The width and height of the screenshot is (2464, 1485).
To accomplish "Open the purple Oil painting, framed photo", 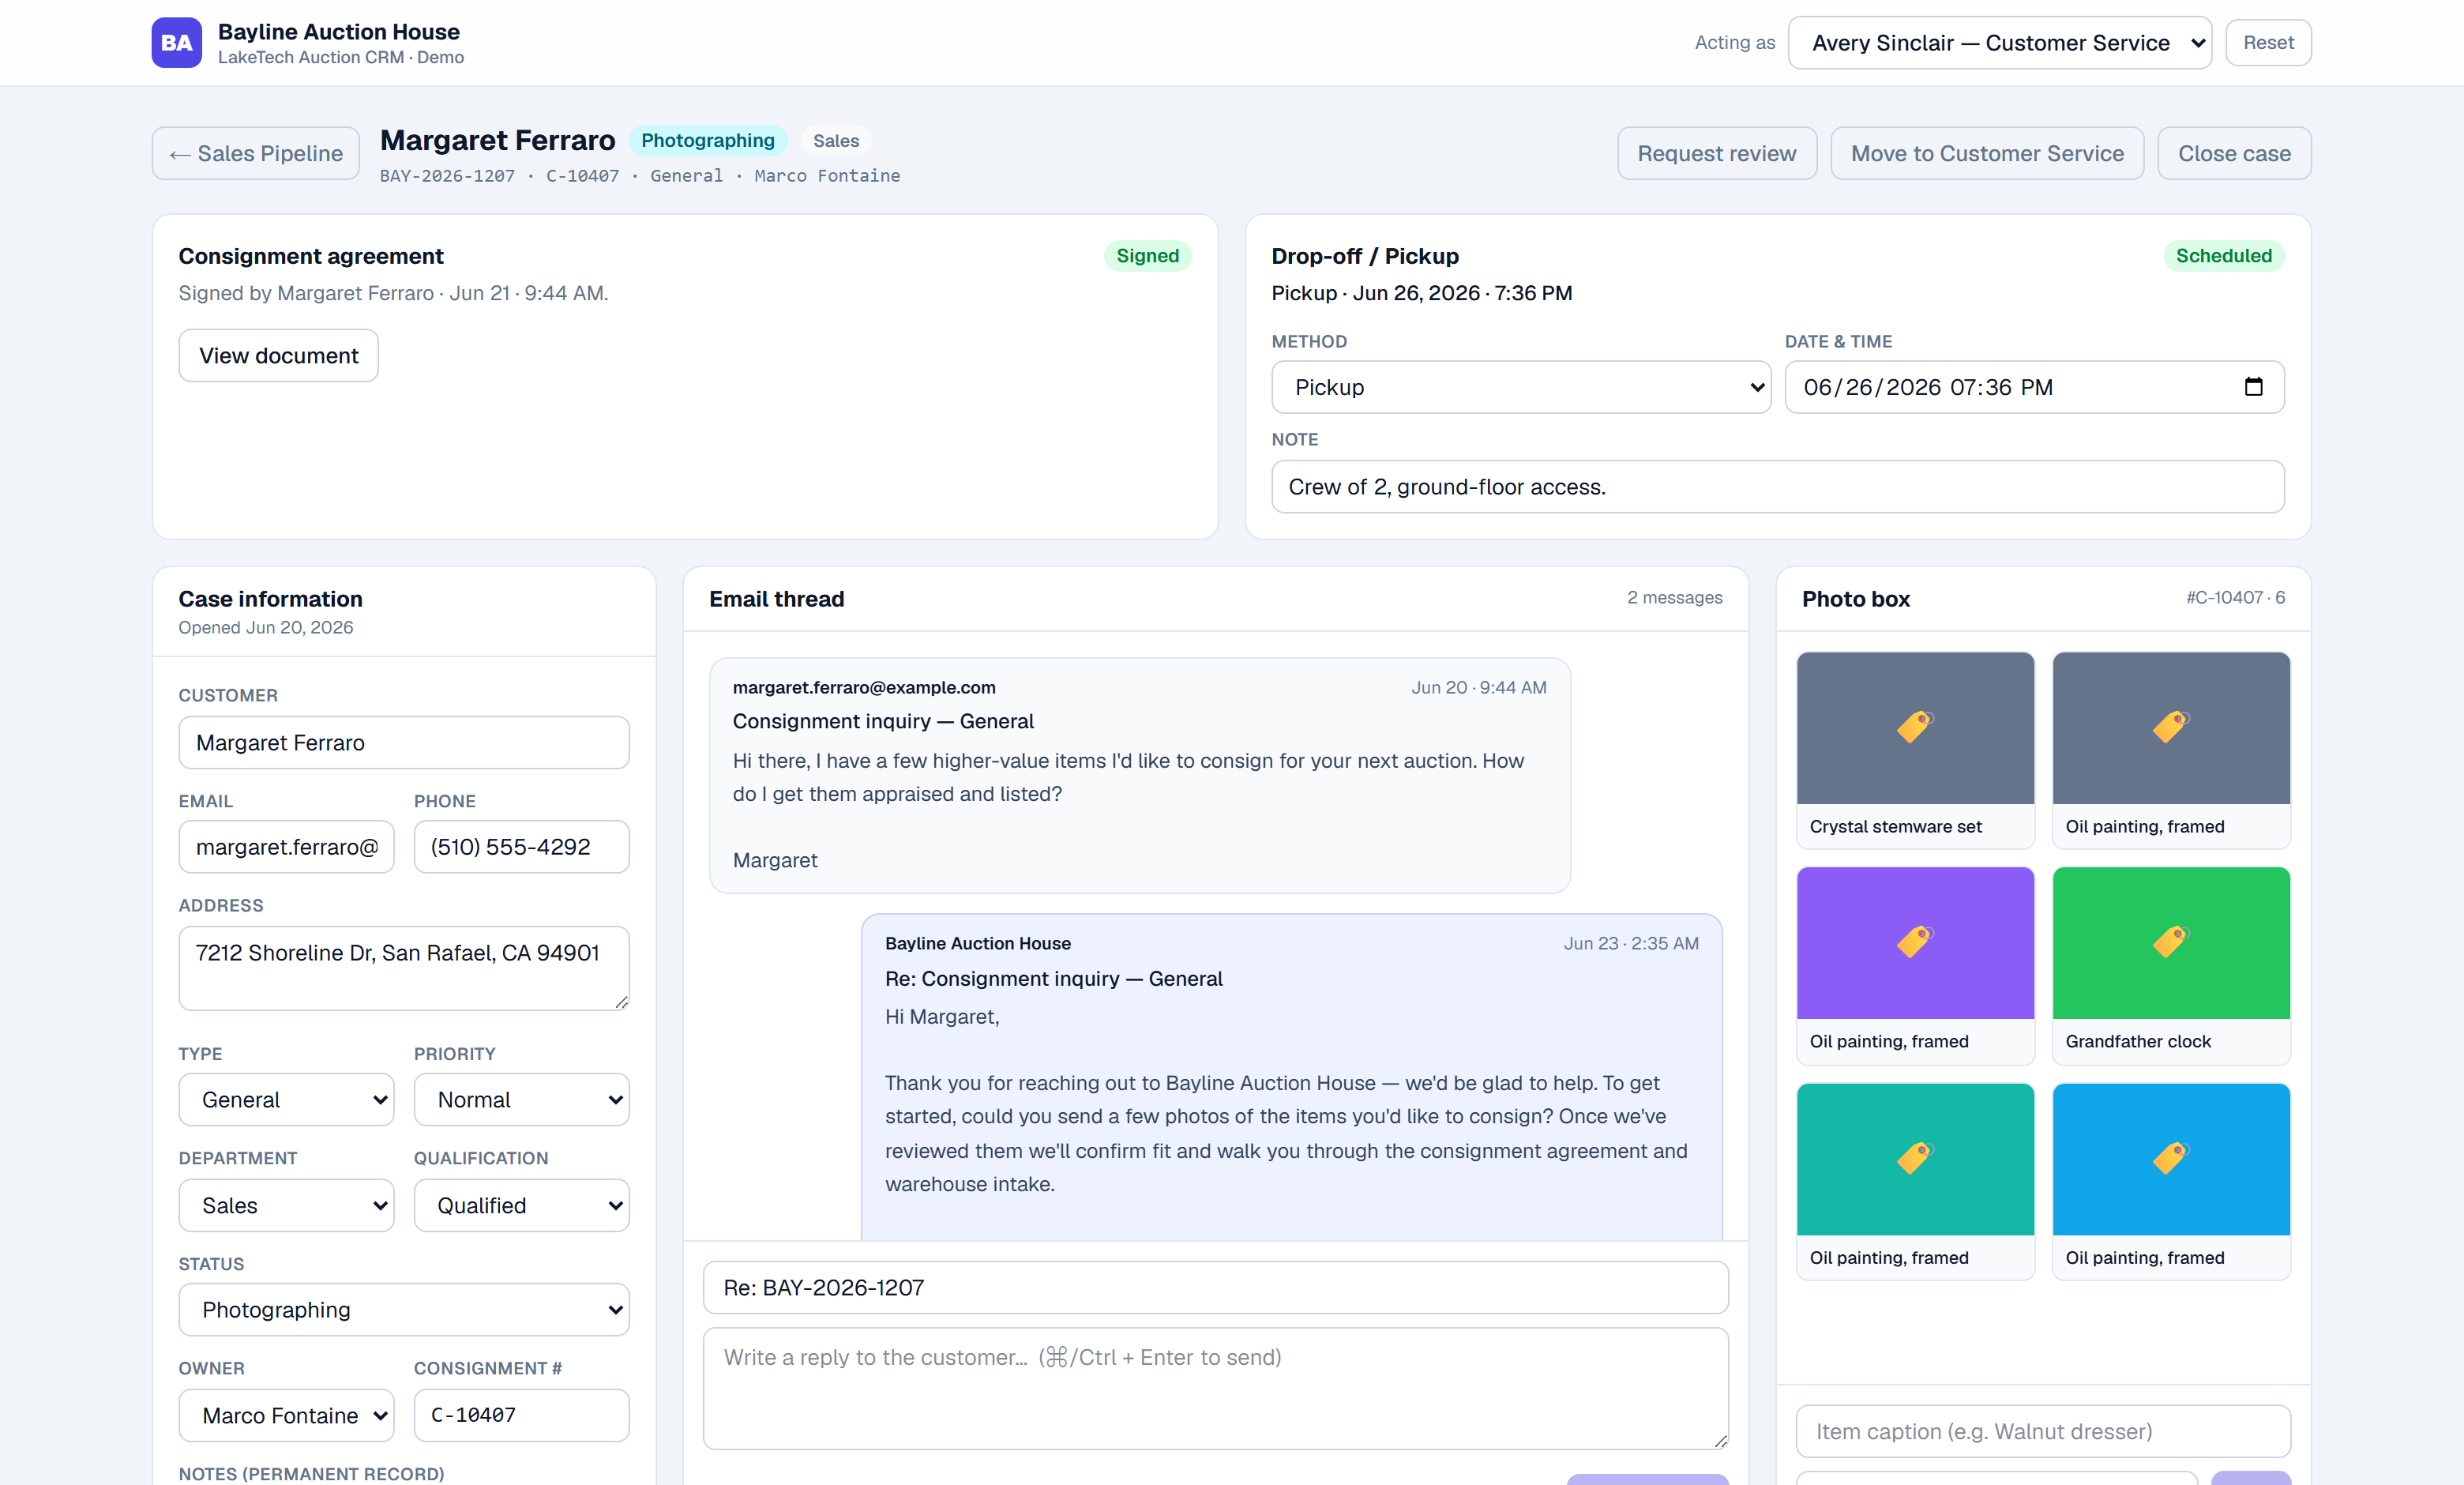I will point(1915,965).
